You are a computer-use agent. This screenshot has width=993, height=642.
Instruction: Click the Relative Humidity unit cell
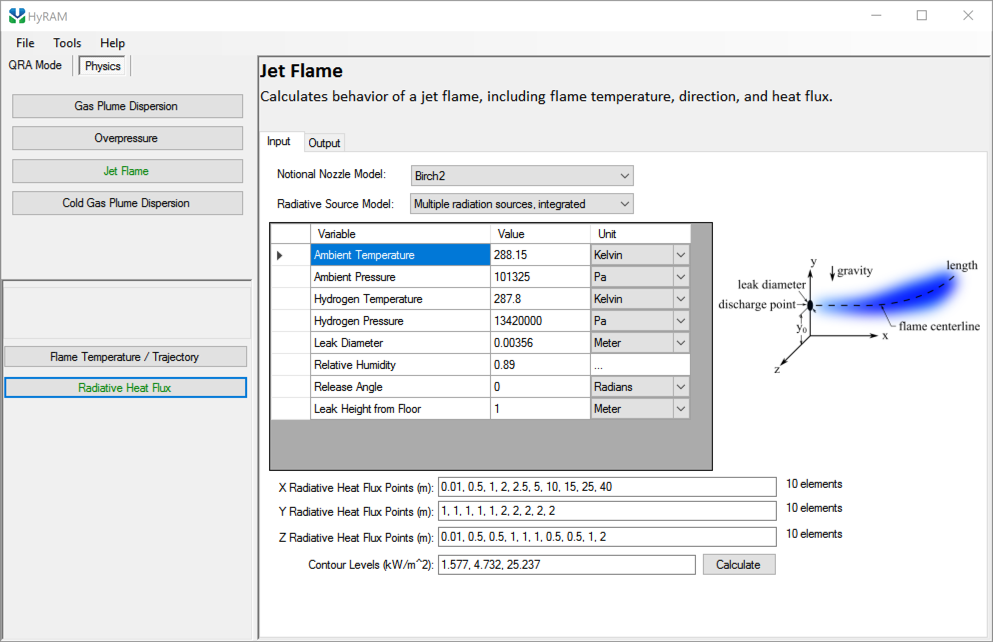pos(640,365)
